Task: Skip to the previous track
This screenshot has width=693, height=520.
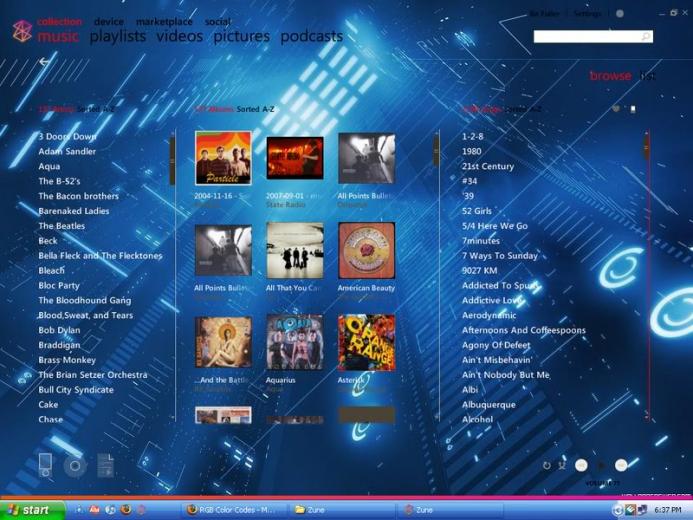Action: pos(581,465)
